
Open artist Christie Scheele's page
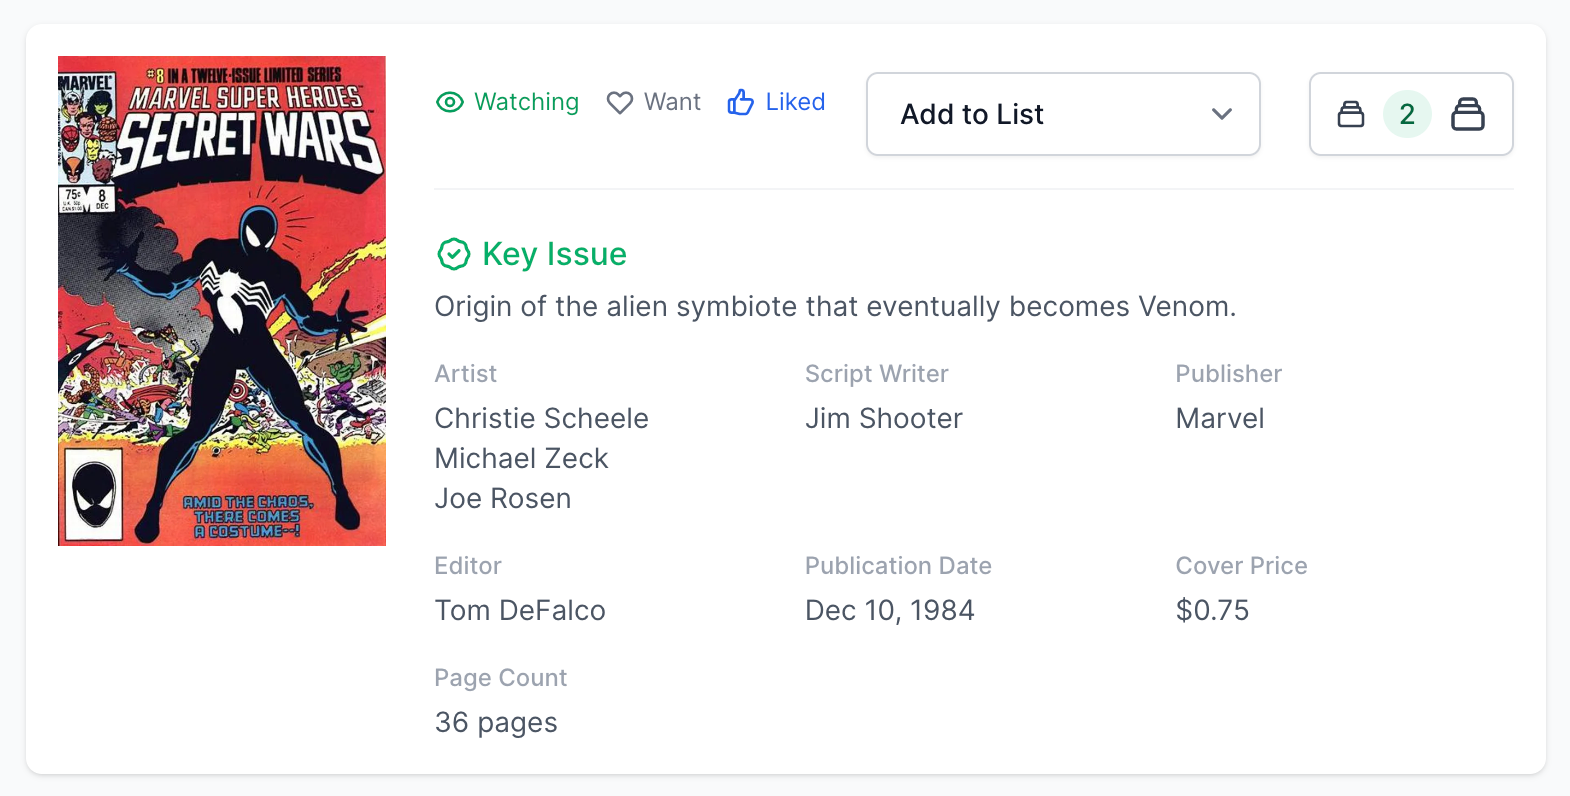pyautogui.click(x=541, y=418)
